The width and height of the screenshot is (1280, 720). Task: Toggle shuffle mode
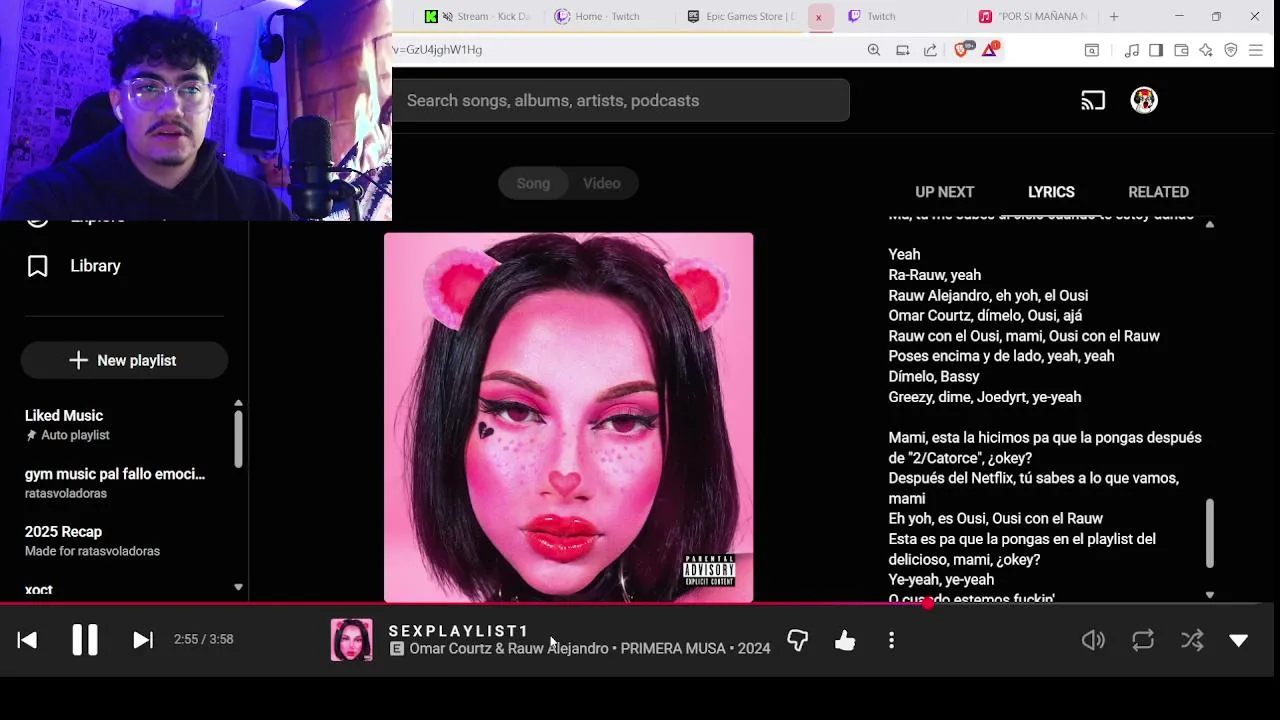tap(1192, 640)
